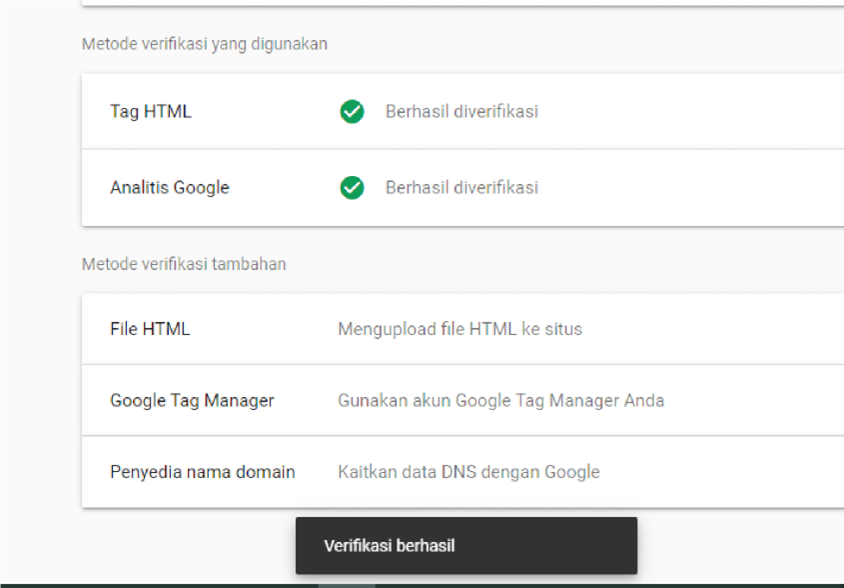Click the green checkmark beside Analitis Google
Viewport: 844px width, 588px height.
(352, 187)
